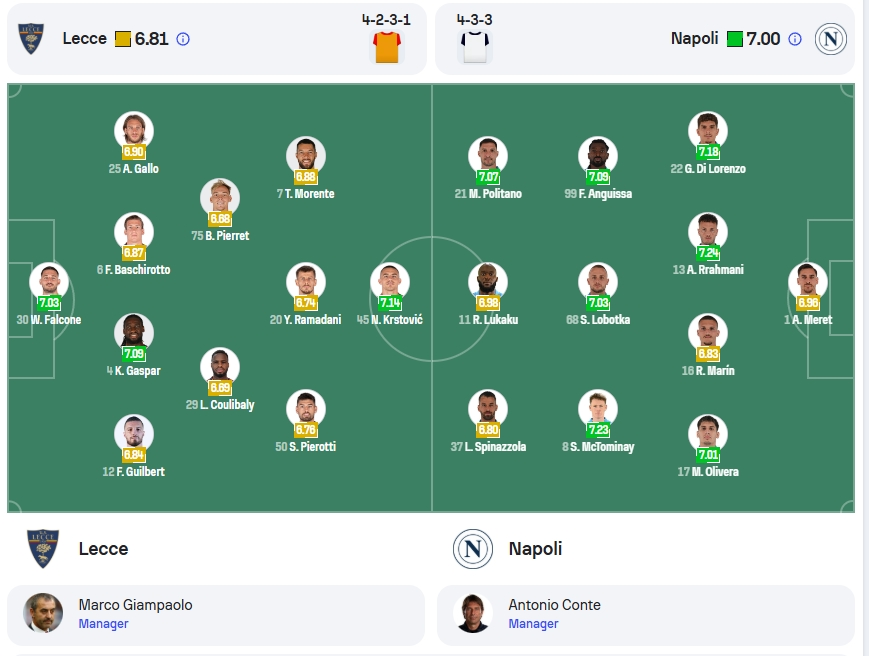Open N. Krstović player avatar
Image resolution: width=869 pixels, height=656 pixels.
pyautogui.click(x=390, y=281)
